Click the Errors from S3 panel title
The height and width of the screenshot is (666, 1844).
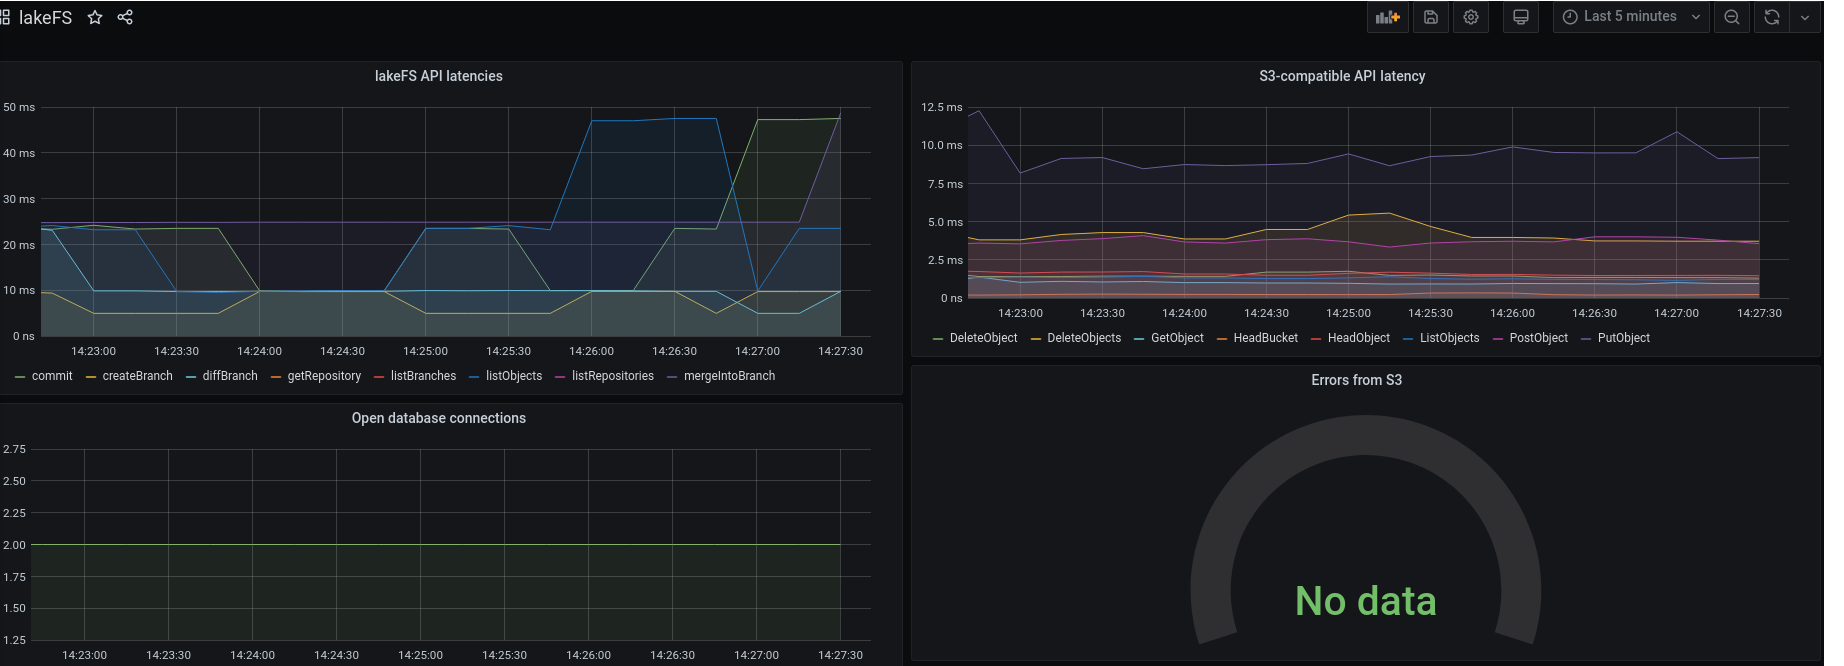pyautogui.click(x=1356, y=380)
